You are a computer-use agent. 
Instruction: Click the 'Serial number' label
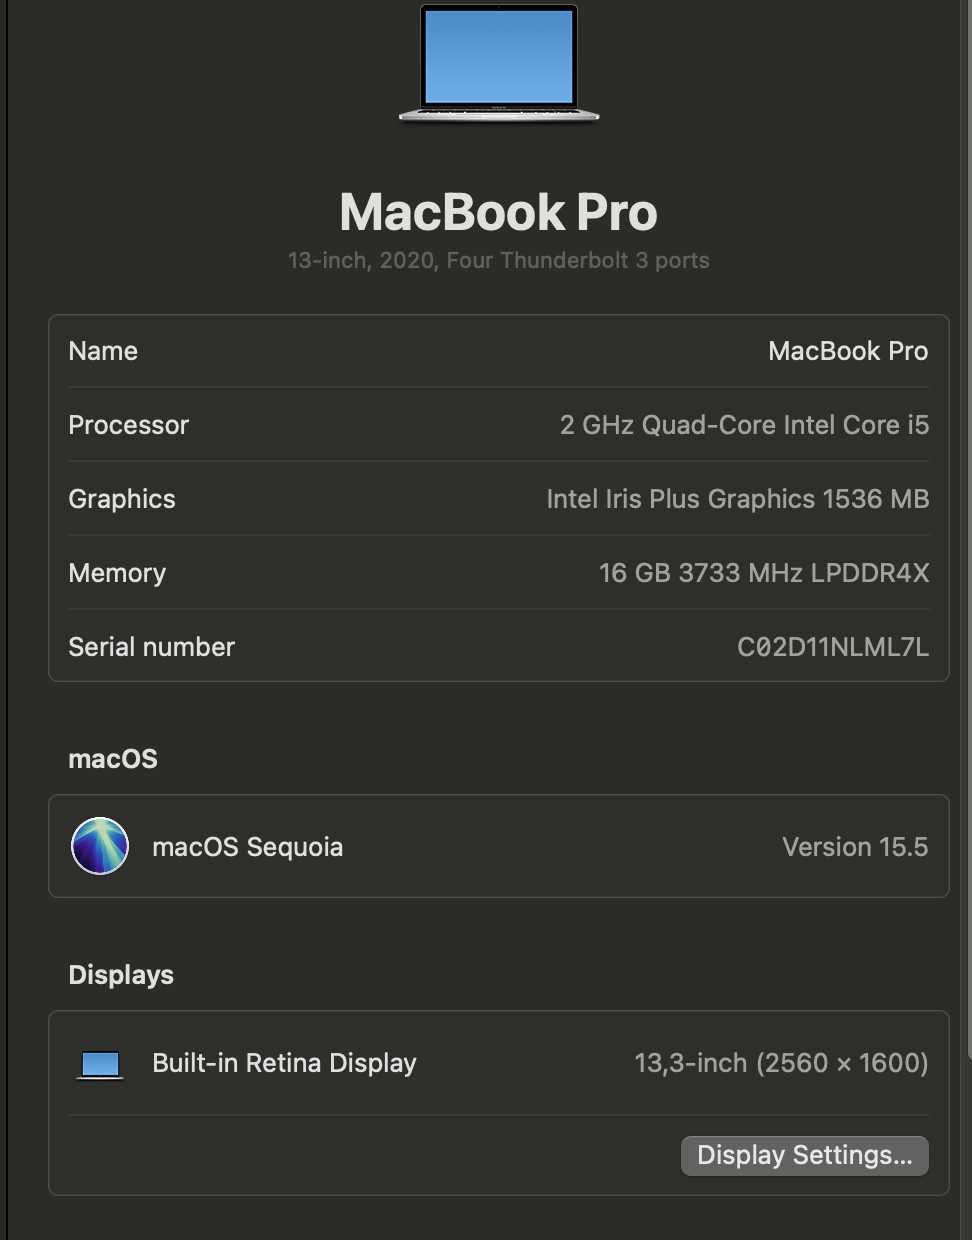(x=151, y=647)
